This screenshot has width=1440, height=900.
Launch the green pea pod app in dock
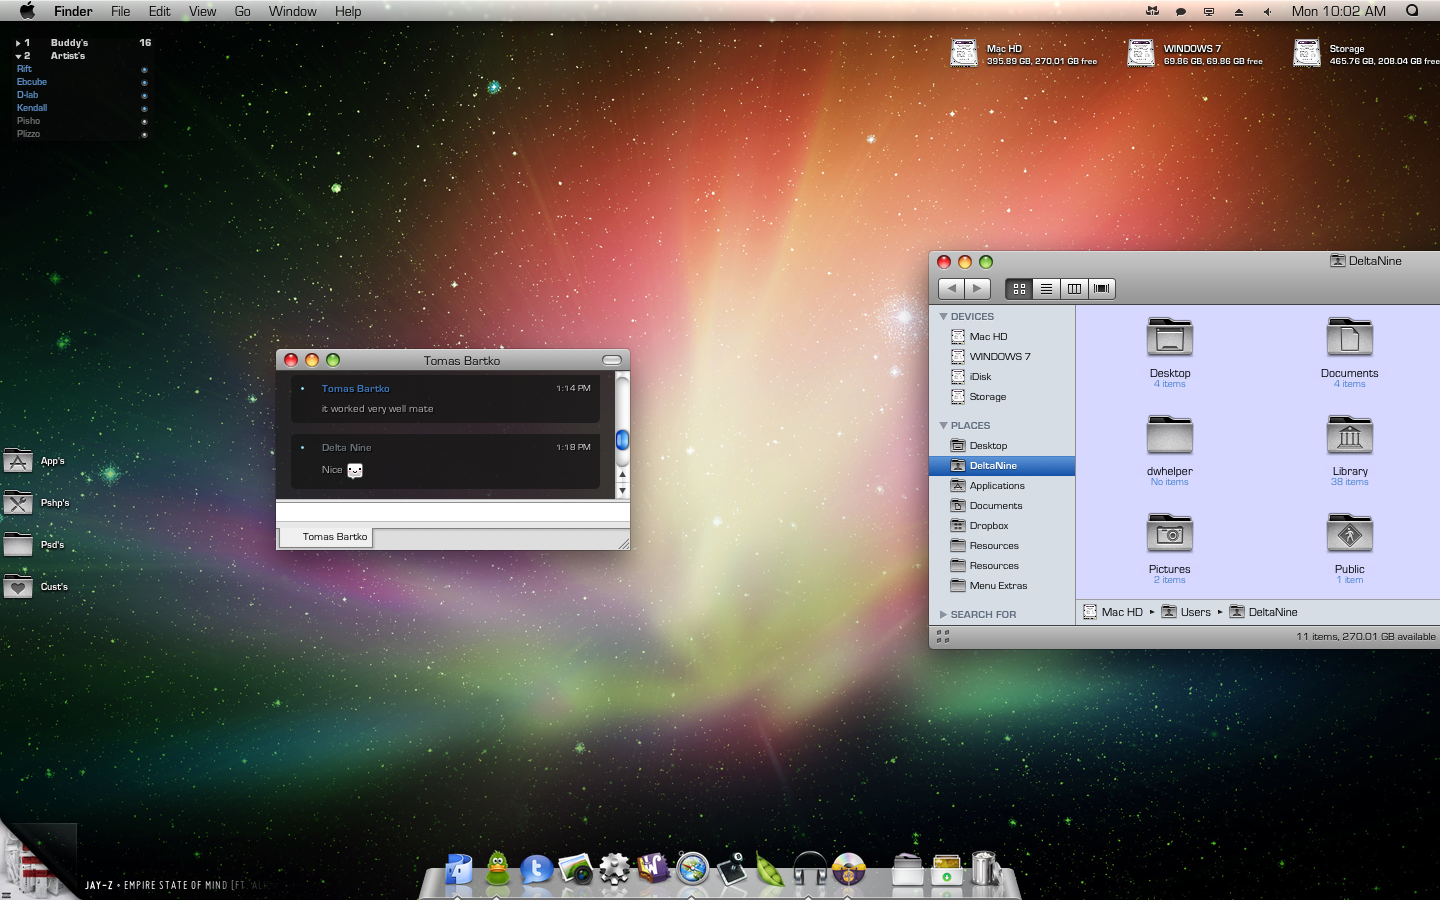tap(770, 868)
